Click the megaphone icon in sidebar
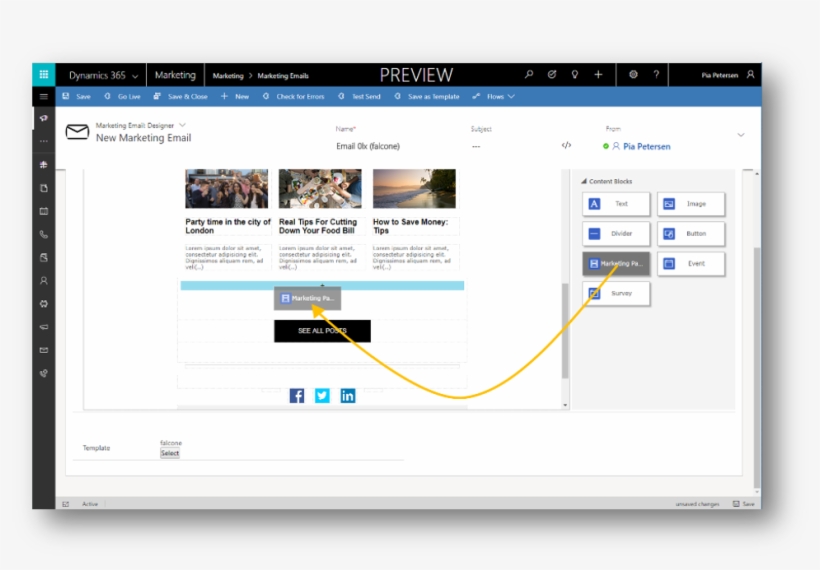Viewport: 820px width, 570px height. 44,327
